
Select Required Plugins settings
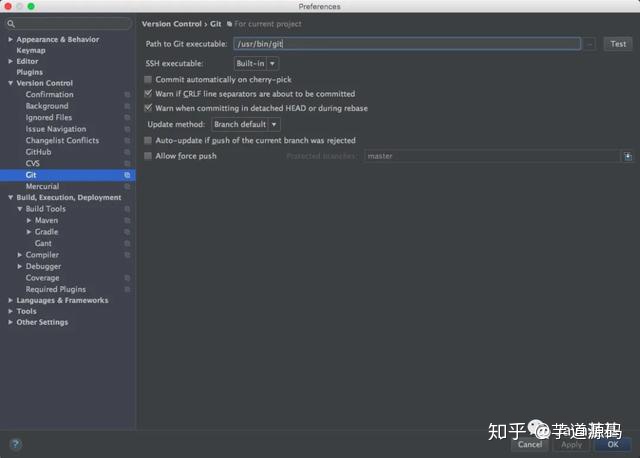click(x=56, y=289)
